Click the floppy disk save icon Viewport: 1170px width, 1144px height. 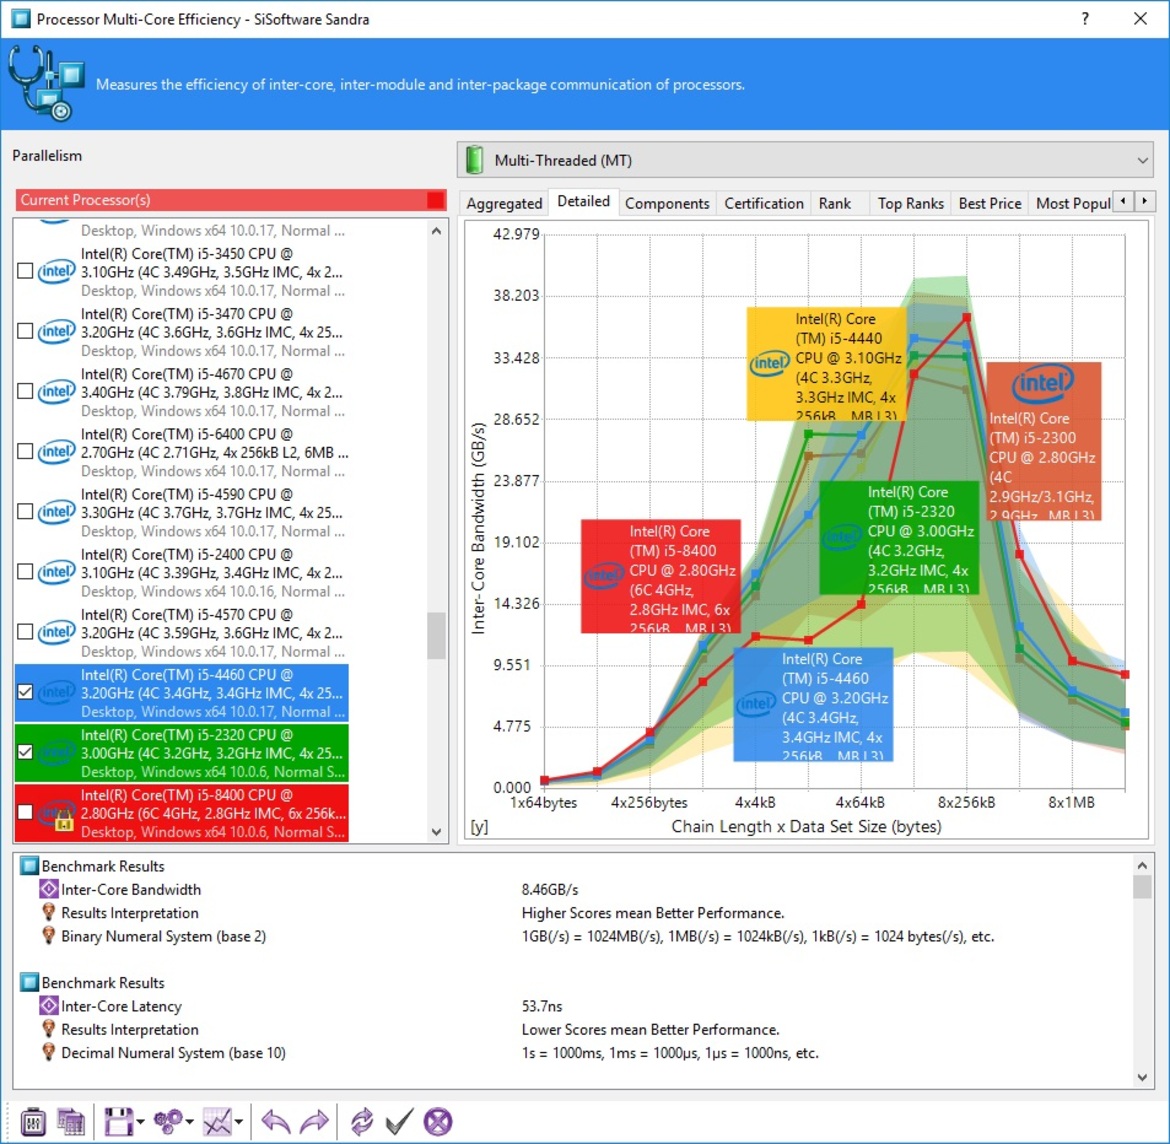119,1122
